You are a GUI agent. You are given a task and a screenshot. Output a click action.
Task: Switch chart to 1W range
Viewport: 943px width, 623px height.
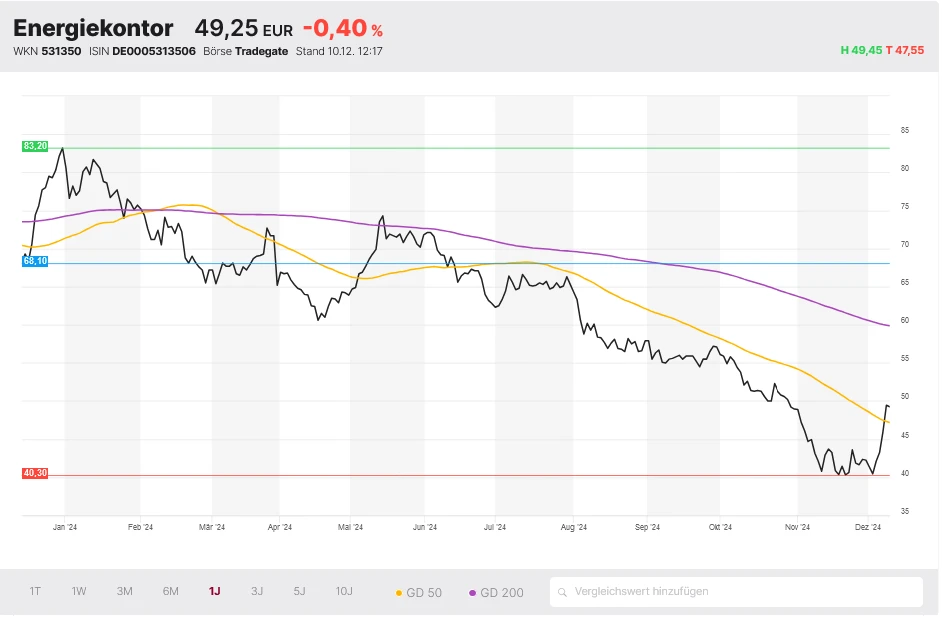(79, 591)
